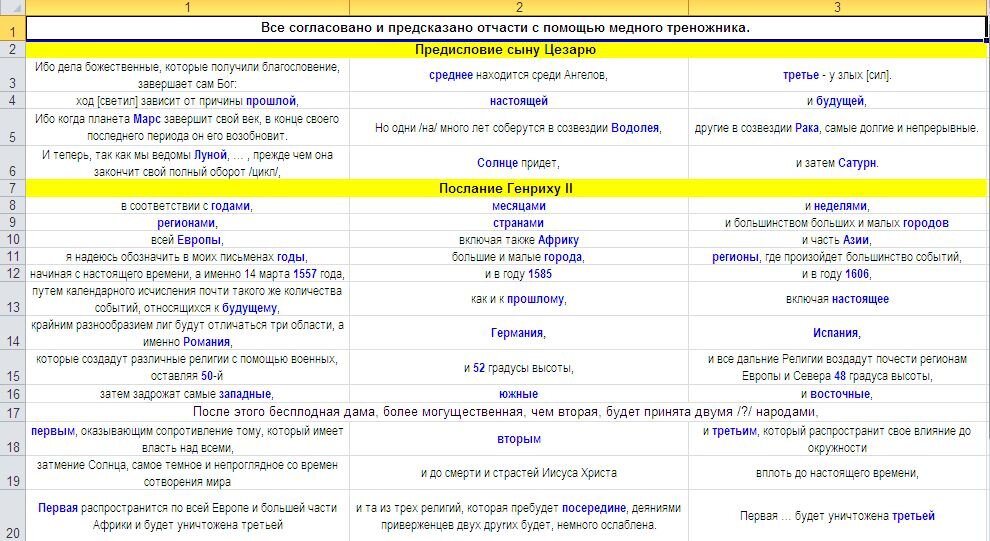This screenshot has height=541, width=990.
Task: Select row header 20
Action: coord(13,515)
